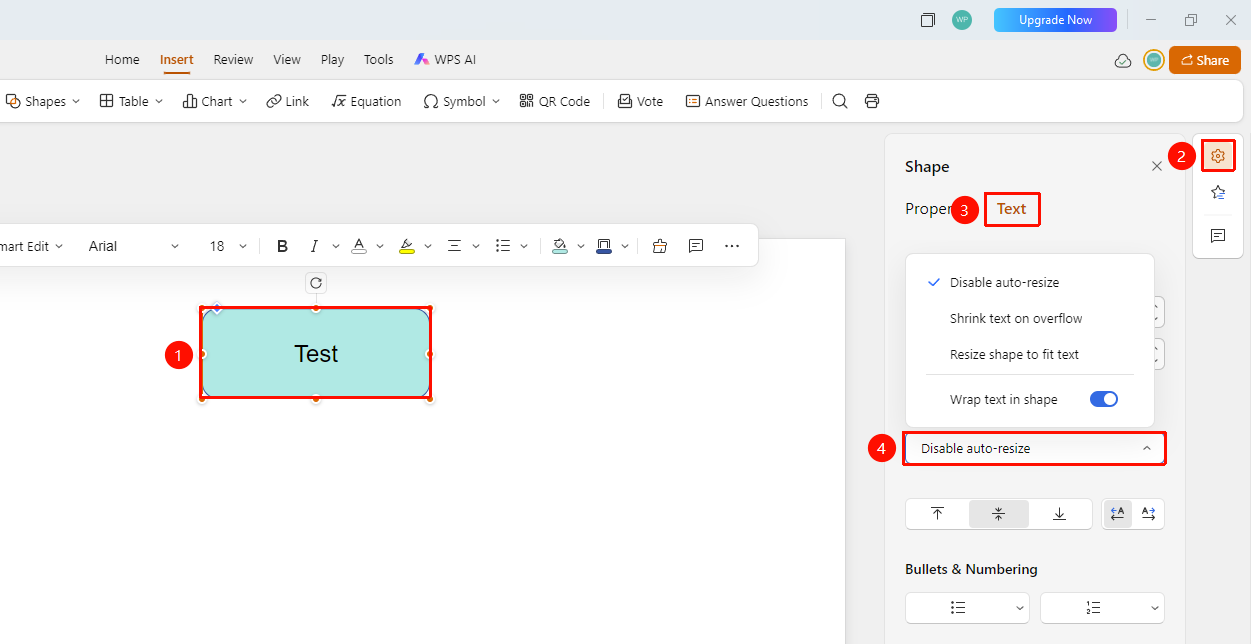The height and width of the screenshot is (644, 1251).
Task: Open the comments icon in side strip
Action: (1218, 236)
